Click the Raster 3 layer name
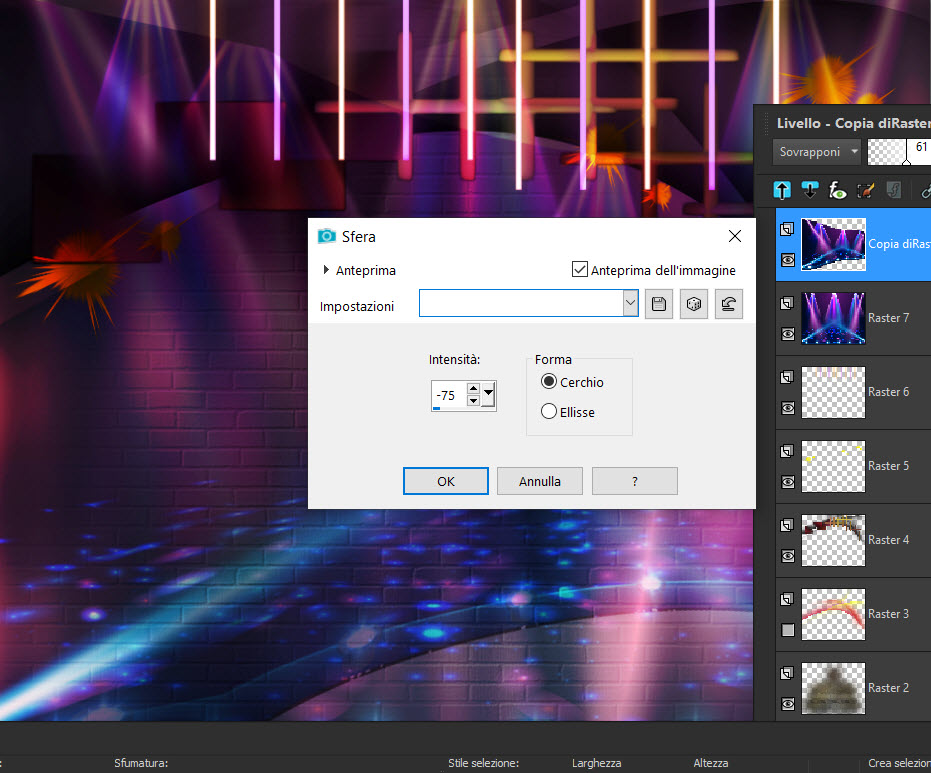The height and width of the screenshot is (773, 931). coord(888,613)
